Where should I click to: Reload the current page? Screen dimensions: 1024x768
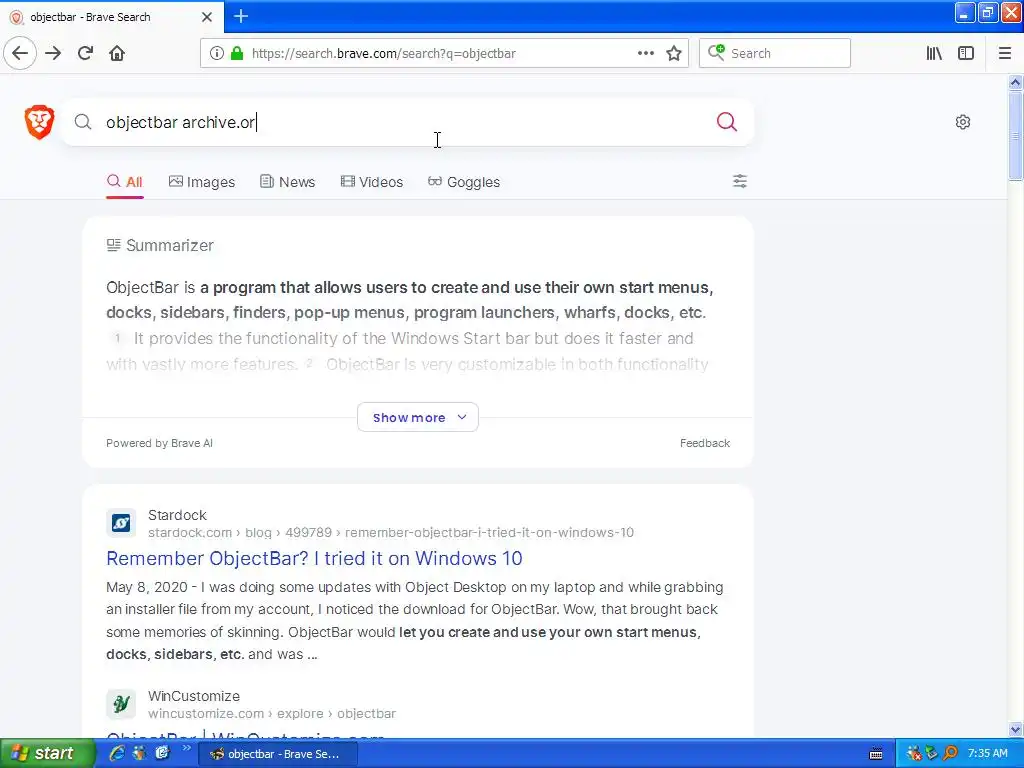point(85,53)
